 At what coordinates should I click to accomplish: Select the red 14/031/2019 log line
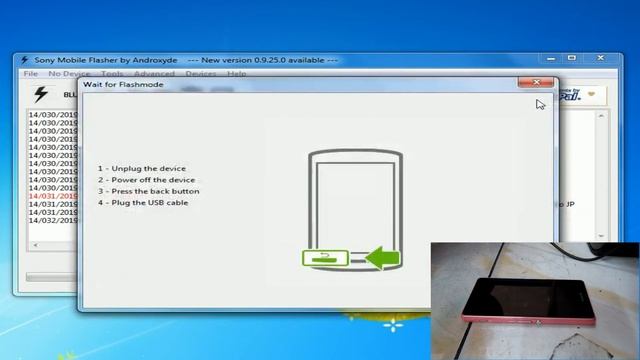pyautogui.click(x=53, y=196)
